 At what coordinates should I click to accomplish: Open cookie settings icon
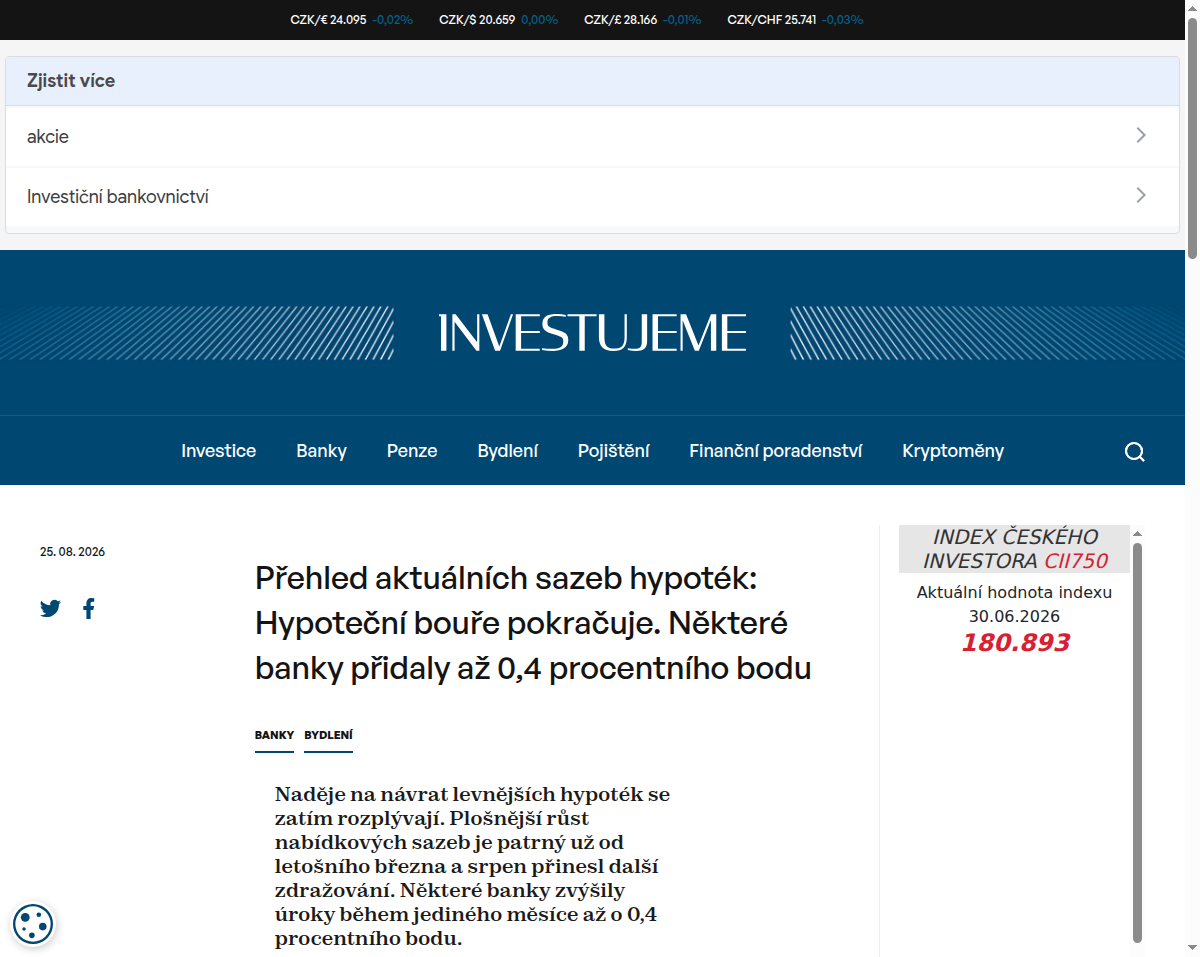tap(33, 924)
